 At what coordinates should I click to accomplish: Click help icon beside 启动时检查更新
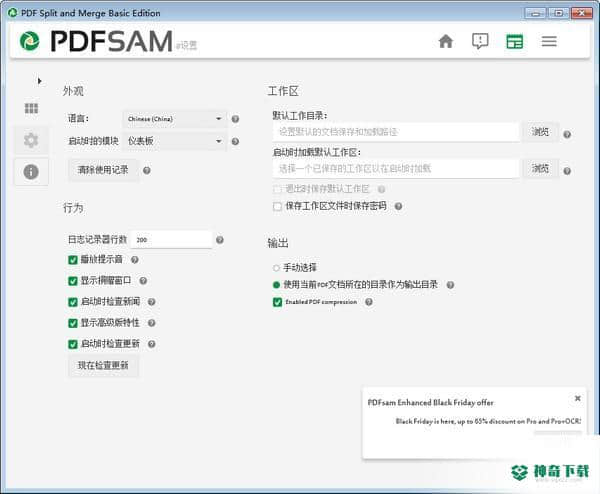[152, 344]
